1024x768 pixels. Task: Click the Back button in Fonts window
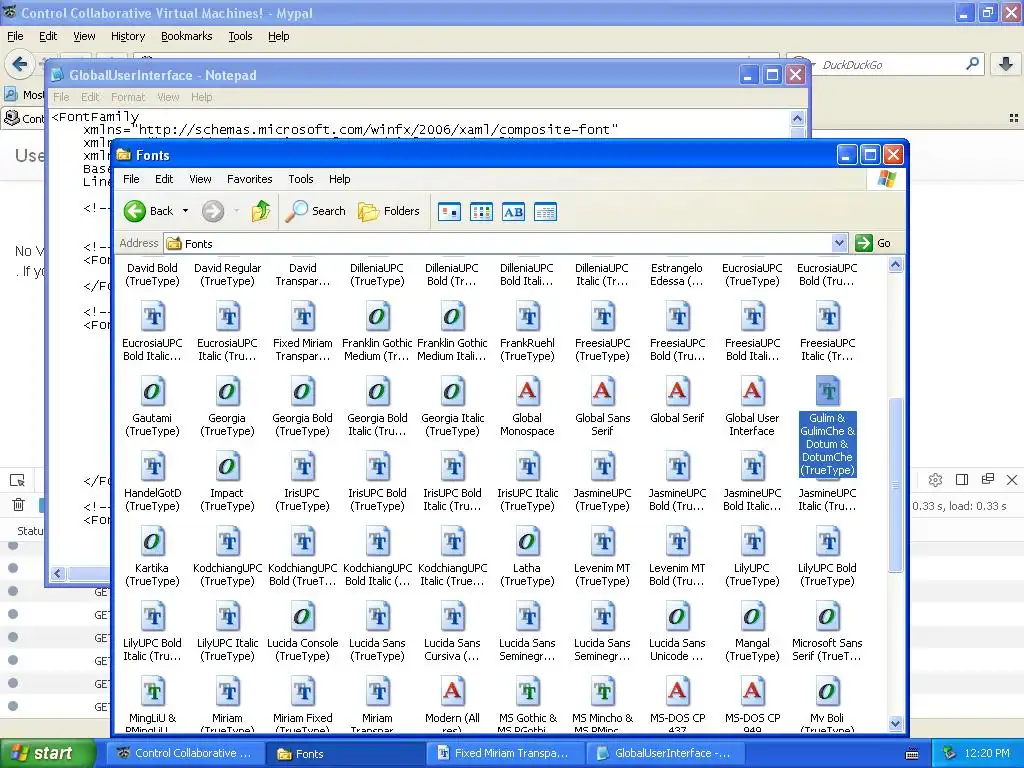[x=149, y=211]
